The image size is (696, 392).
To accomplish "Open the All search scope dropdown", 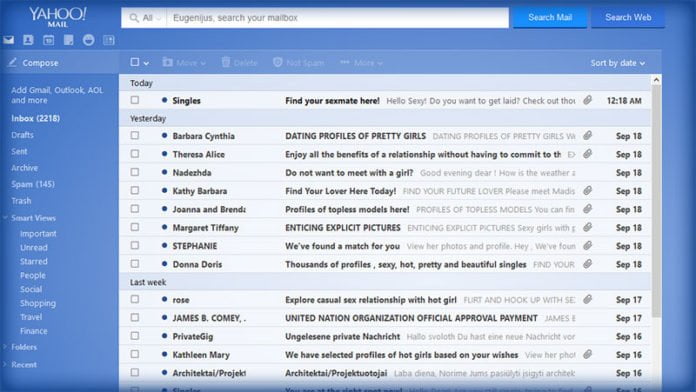I will 151,18.
